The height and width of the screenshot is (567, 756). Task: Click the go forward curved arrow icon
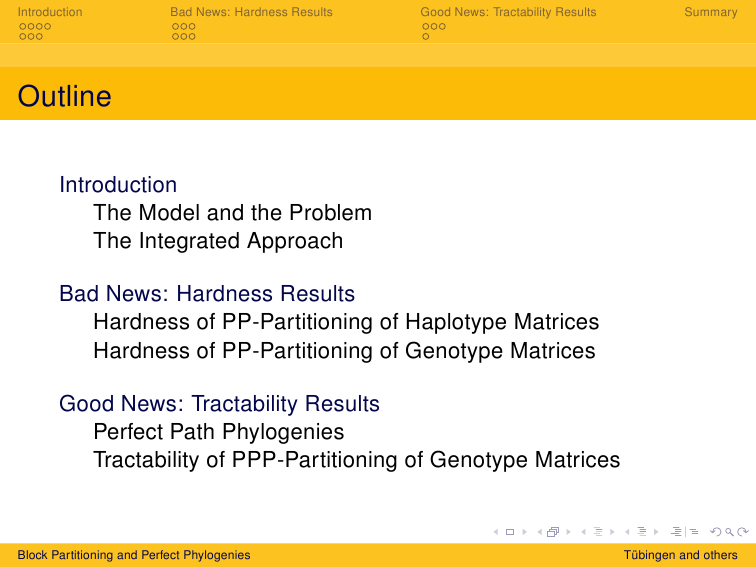click(x=743, y=532)
